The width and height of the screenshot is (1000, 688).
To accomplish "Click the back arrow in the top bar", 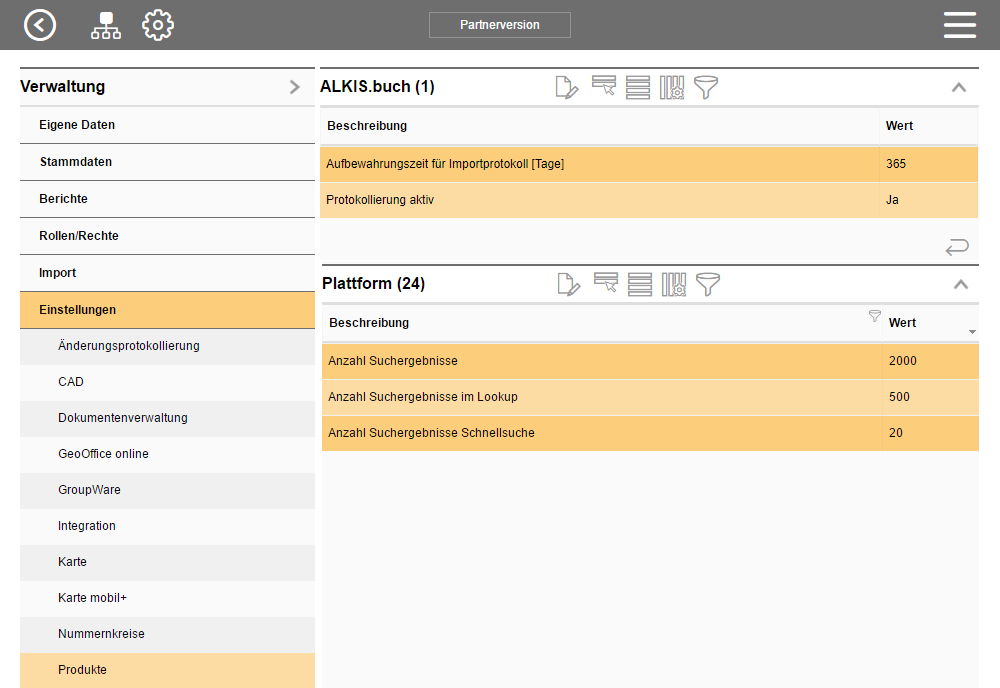I will click(x=40, y=25).
